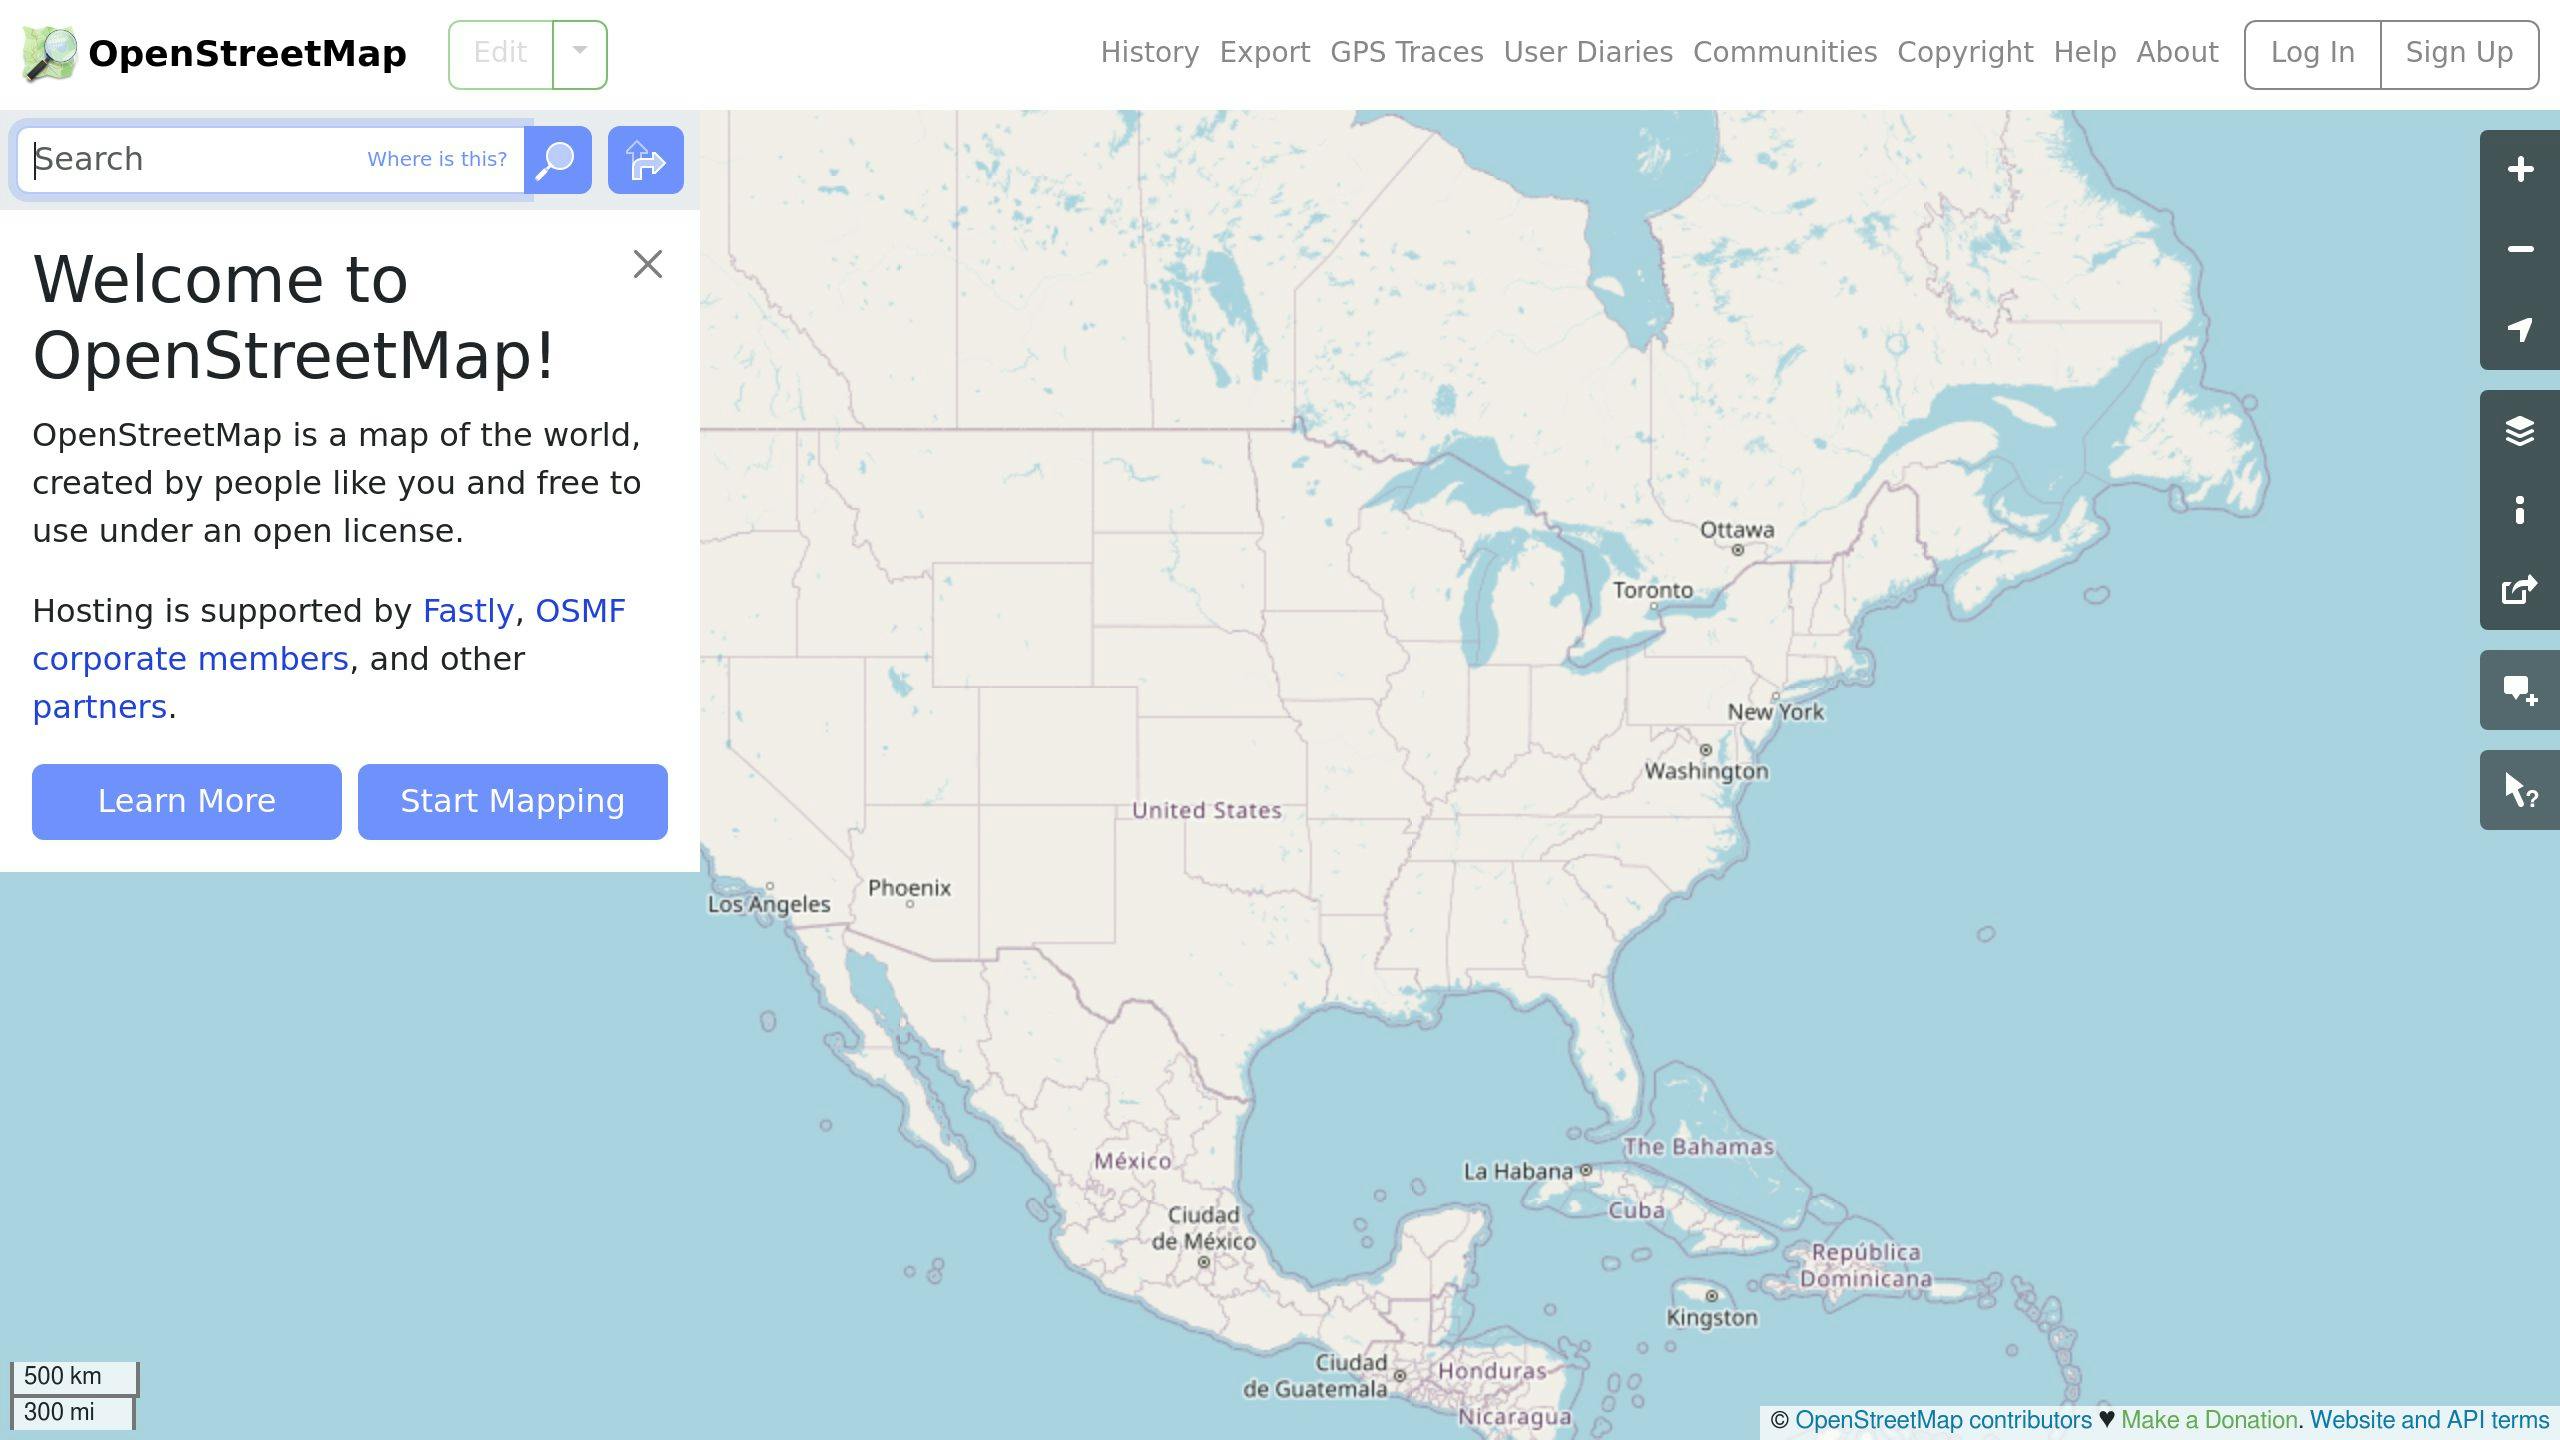Zoom in on the map
Screen dimensions: 2560x1440
[x=2518, y=168]
